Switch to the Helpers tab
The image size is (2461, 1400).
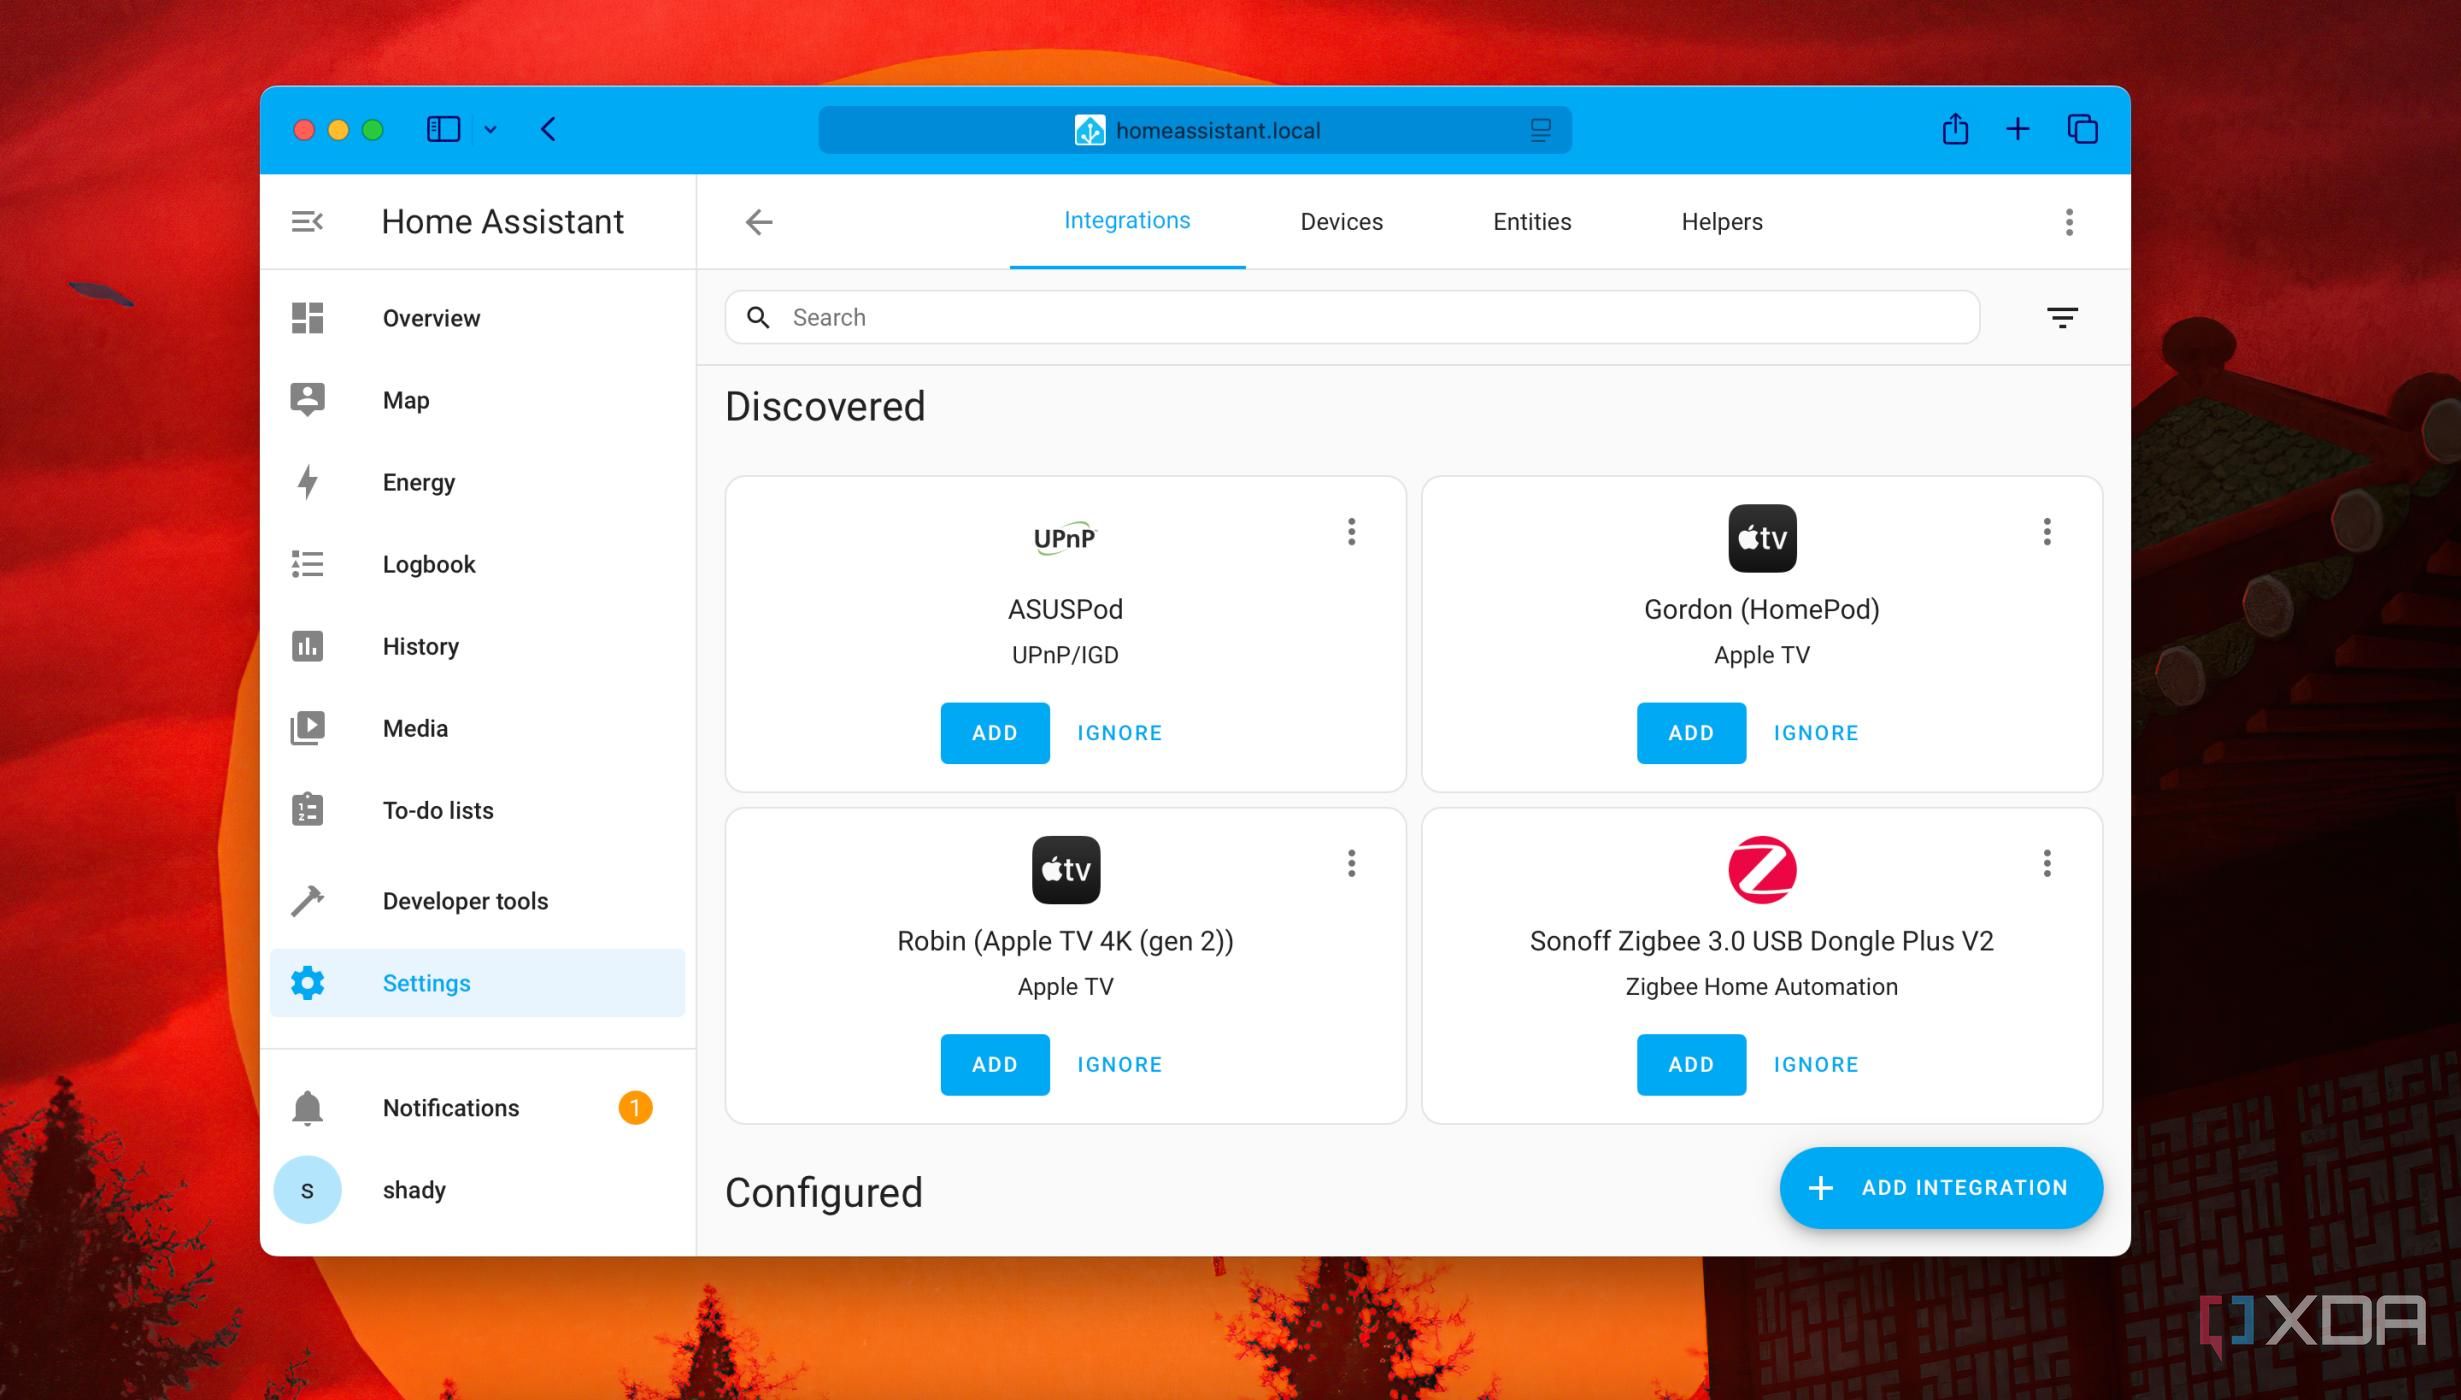click(x=1721, y=222)
